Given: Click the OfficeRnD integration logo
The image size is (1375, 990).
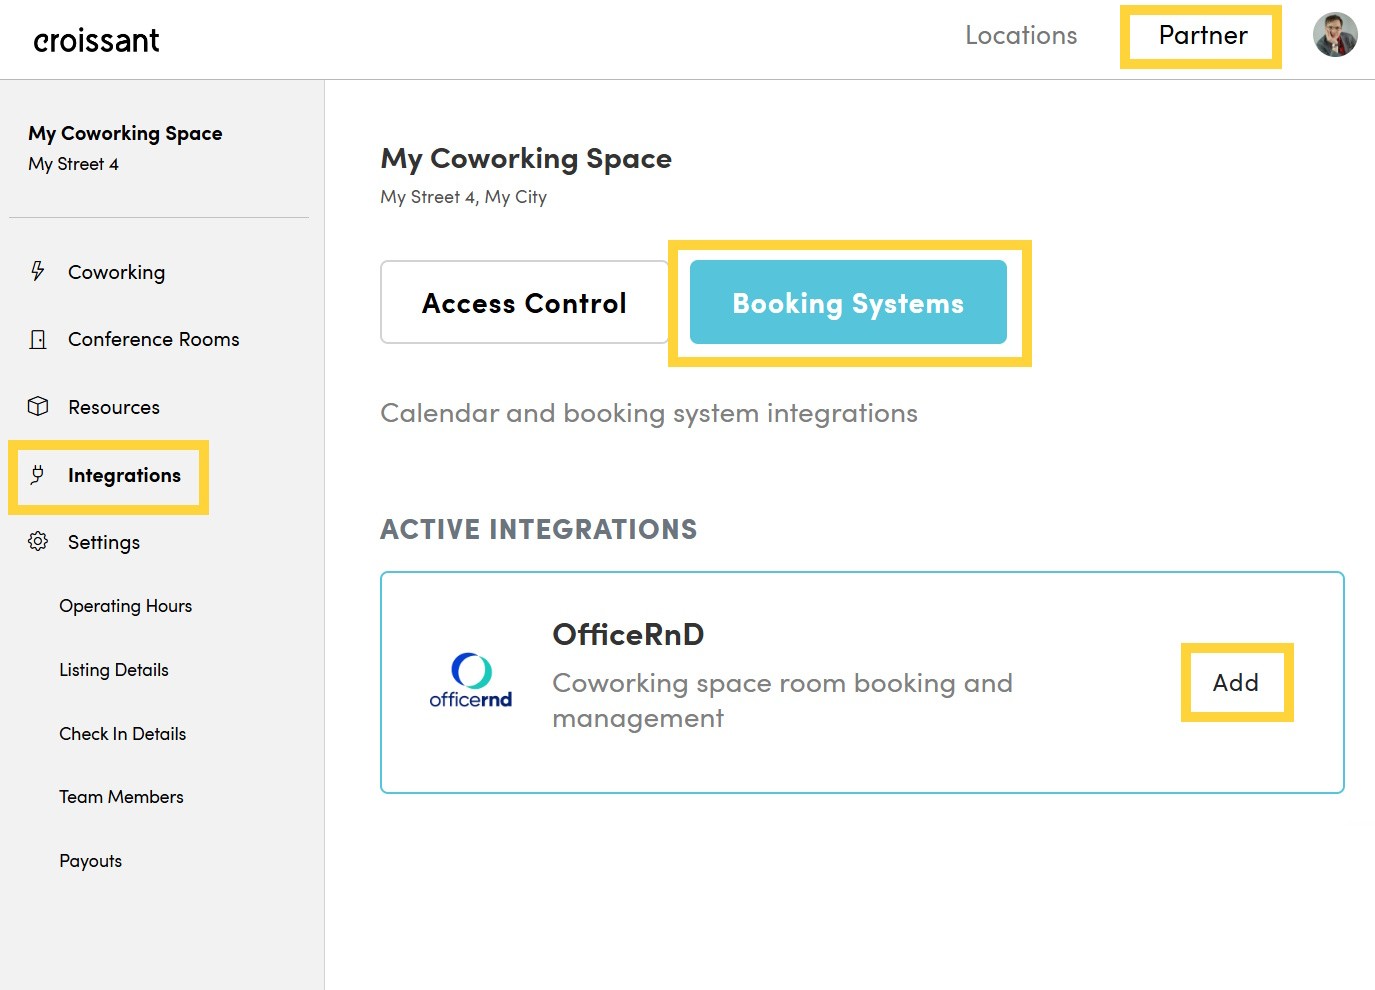Looking at the screenshot, I should point(469,681).
